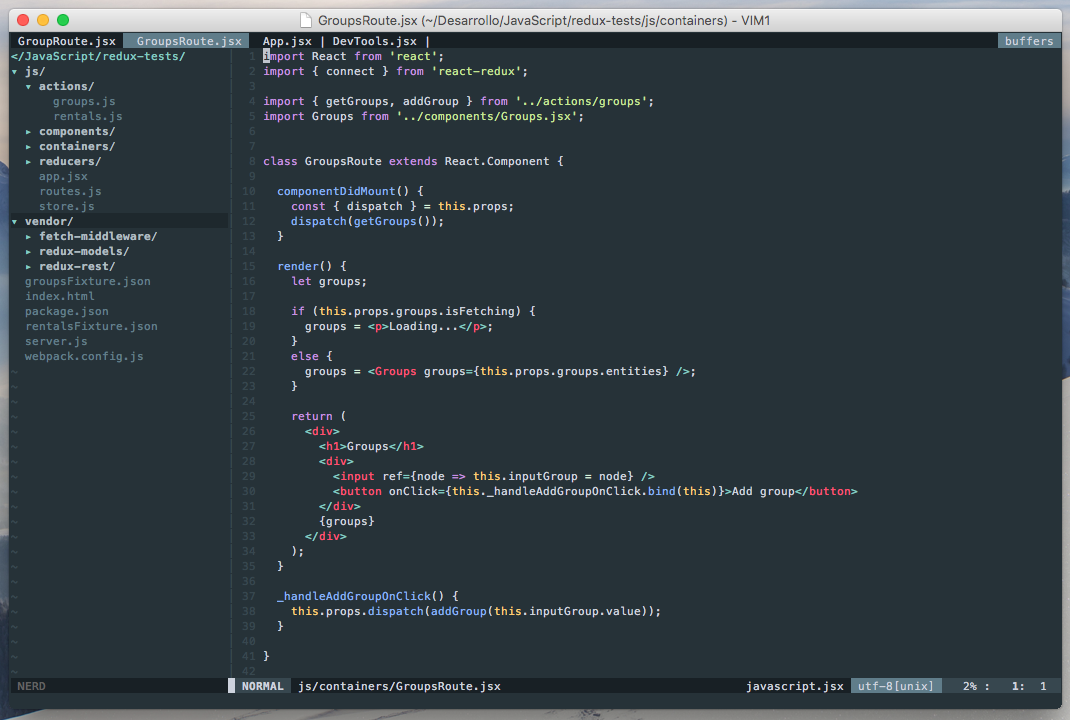Open index.html in the file tree
Screen dimensions: 1070x720
point(60,297)
